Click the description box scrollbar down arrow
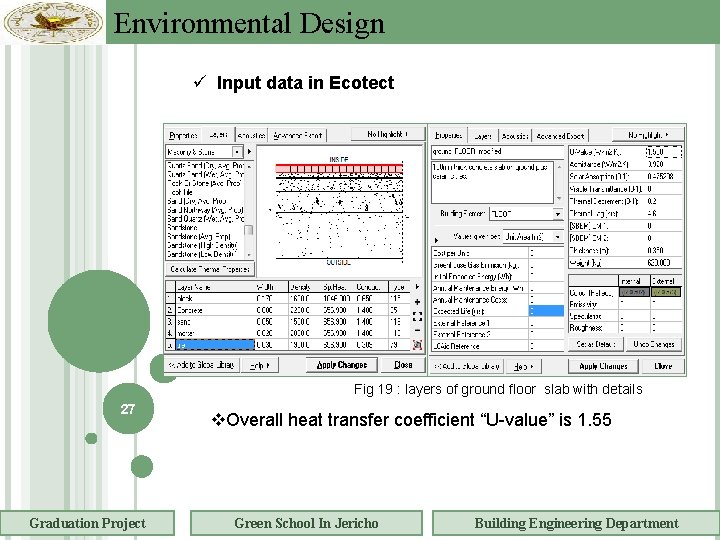The height and width of the screenshot is (540, 720). [x=559, y=198]
